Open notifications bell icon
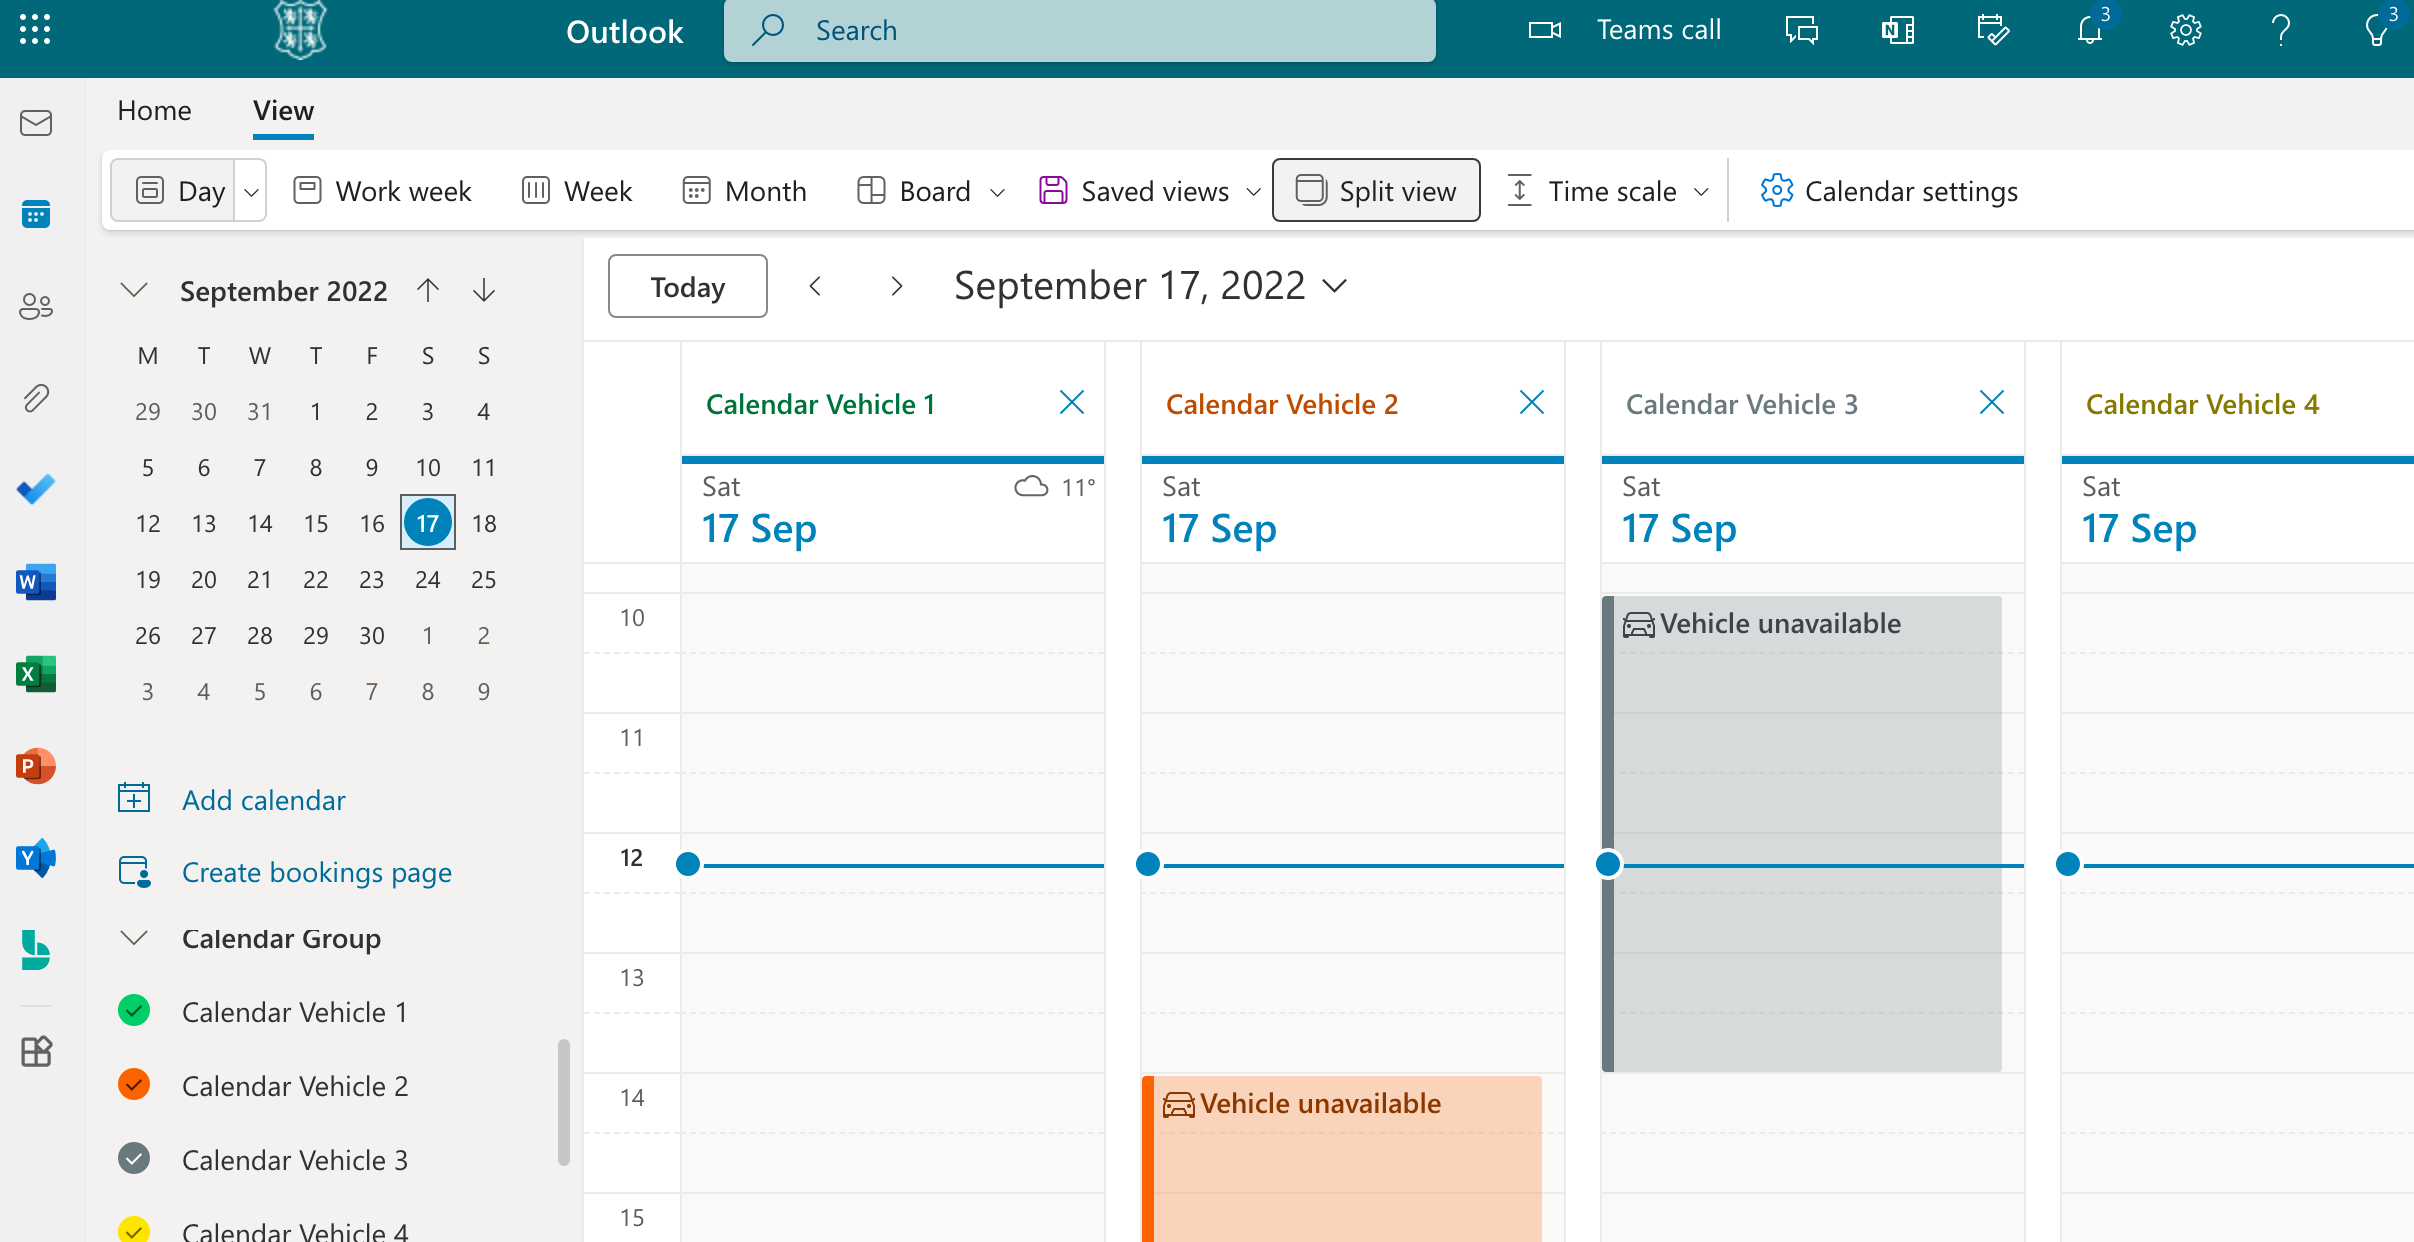Screen dimensions: 2414x1242 (2089, 30)
